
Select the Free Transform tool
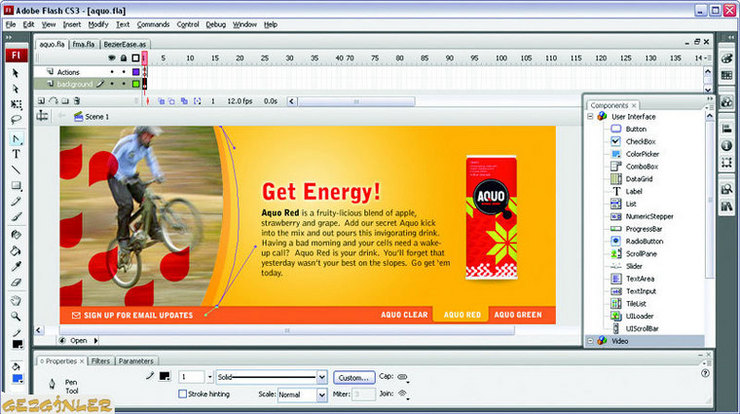click(x=16, y=104)
